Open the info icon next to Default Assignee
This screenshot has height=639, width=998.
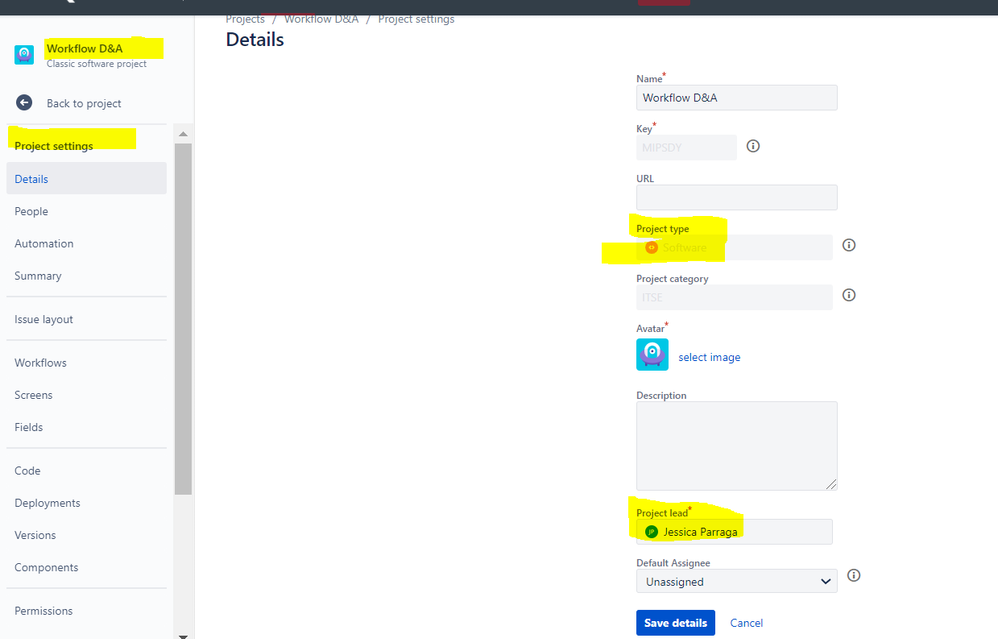pos(854,575)
